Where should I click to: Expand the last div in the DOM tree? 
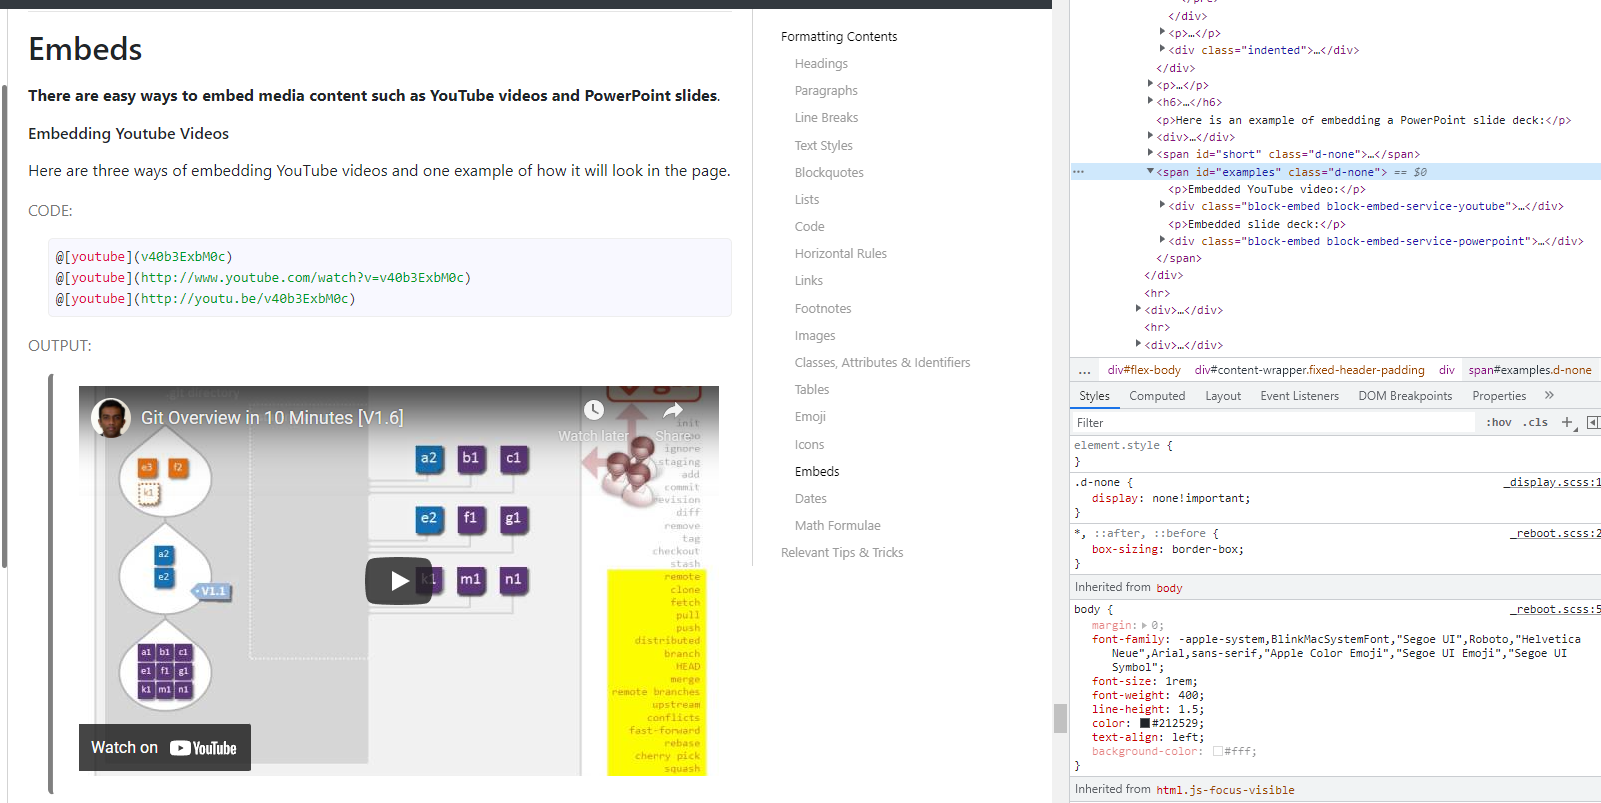(1139, 345)
